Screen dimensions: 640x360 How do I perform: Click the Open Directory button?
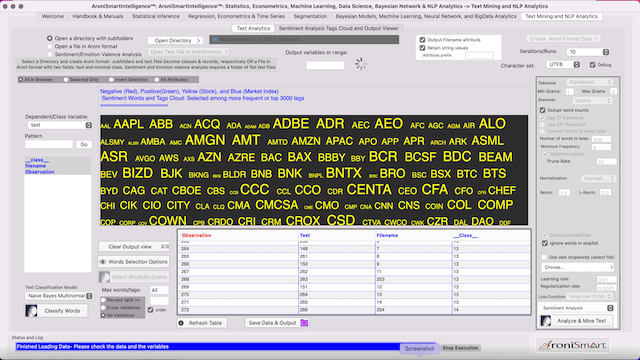176,40
